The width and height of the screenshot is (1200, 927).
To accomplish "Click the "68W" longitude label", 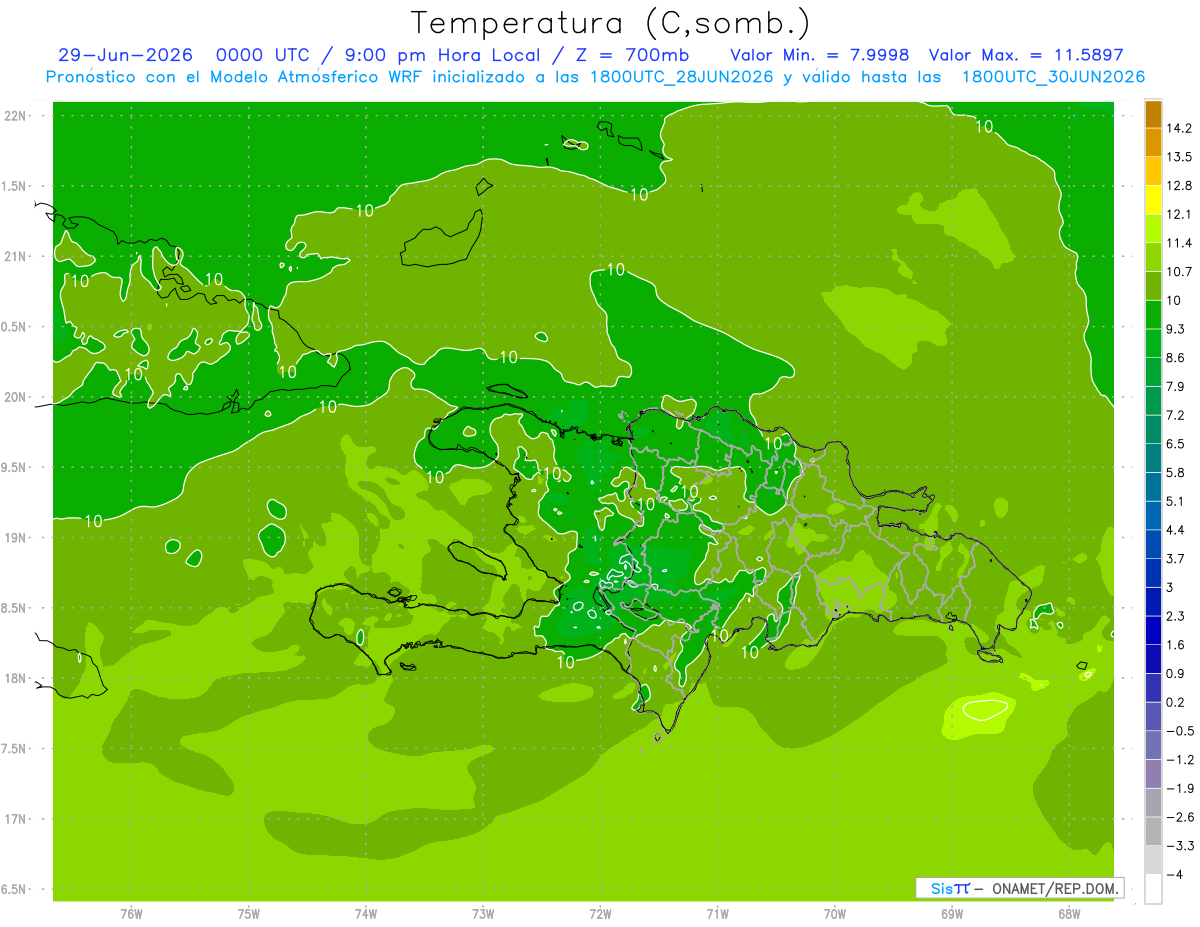I will [x=1068, y=914].
